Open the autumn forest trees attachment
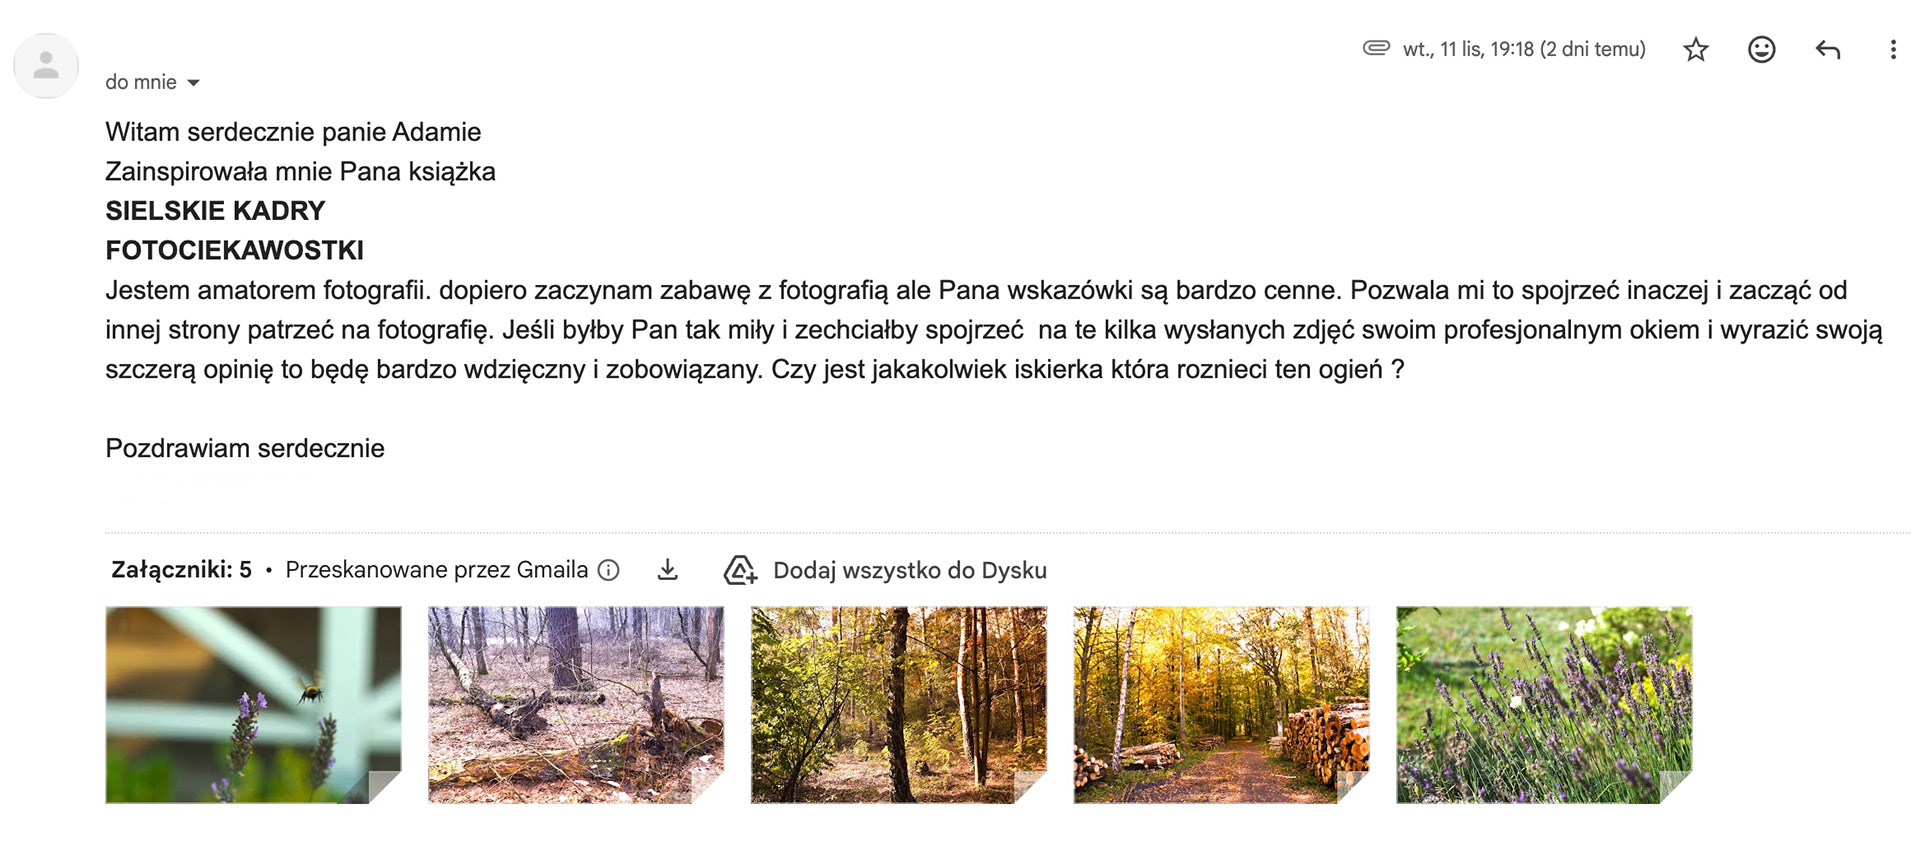The width and height of the screenshot is (1920, 860). pos(899,705)
